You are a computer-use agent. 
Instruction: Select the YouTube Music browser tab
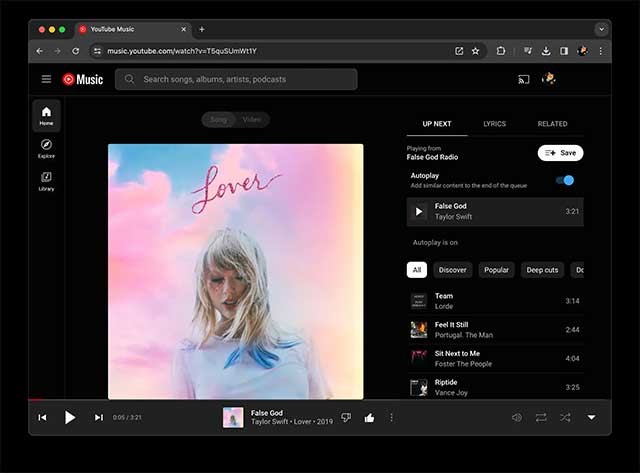point(133,29)
